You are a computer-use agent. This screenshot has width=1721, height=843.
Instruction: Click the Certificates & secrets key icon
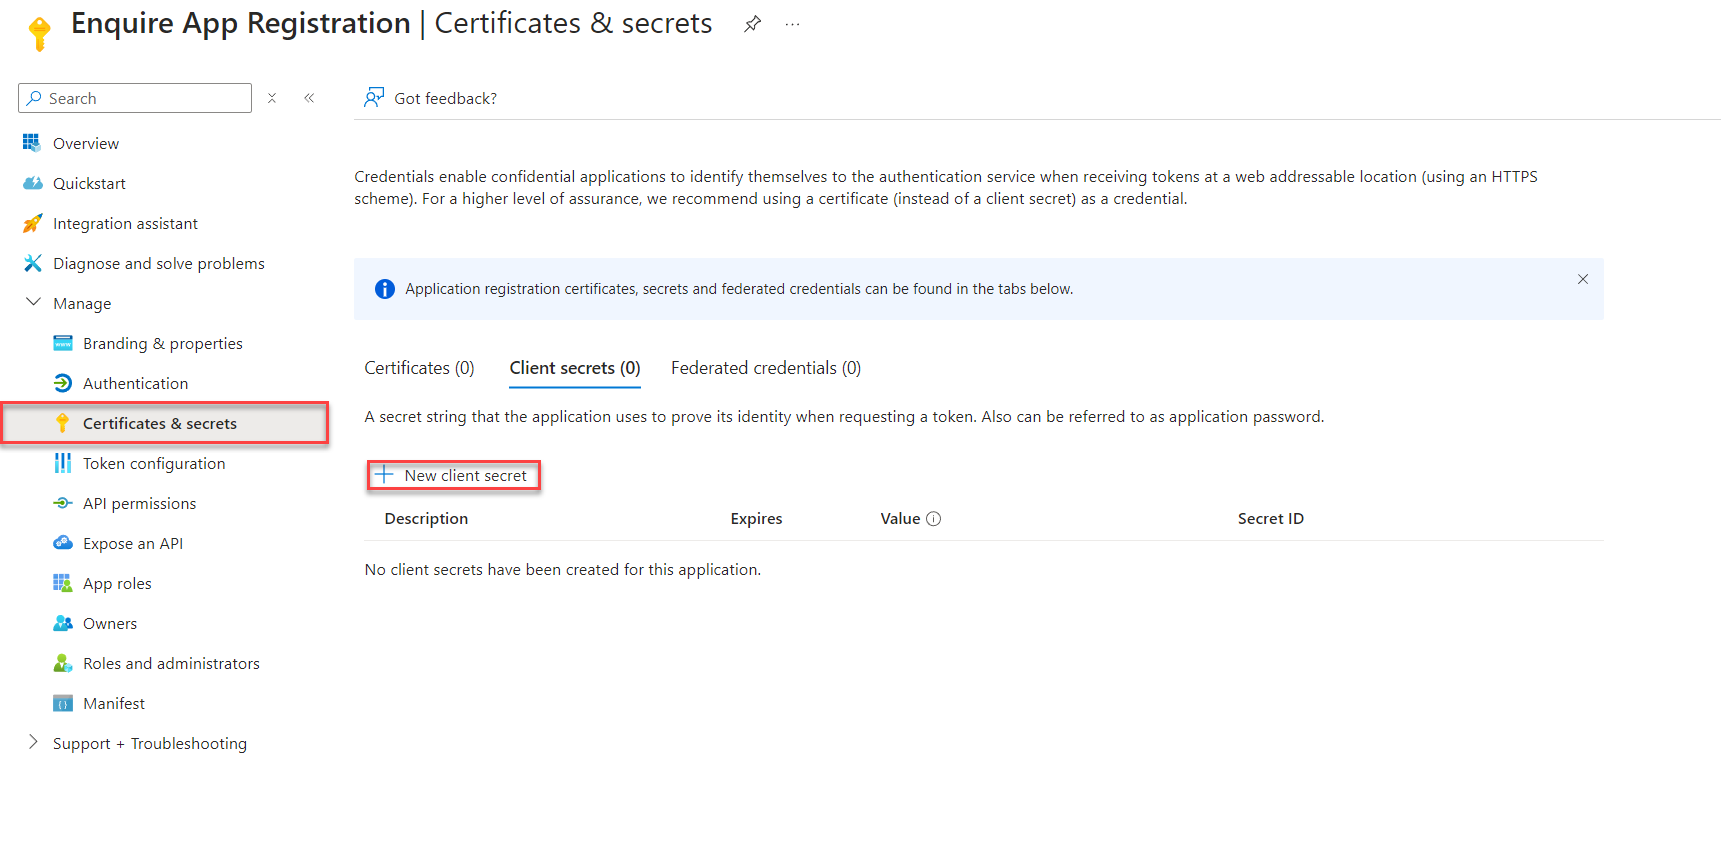click(x=62, y=423)
